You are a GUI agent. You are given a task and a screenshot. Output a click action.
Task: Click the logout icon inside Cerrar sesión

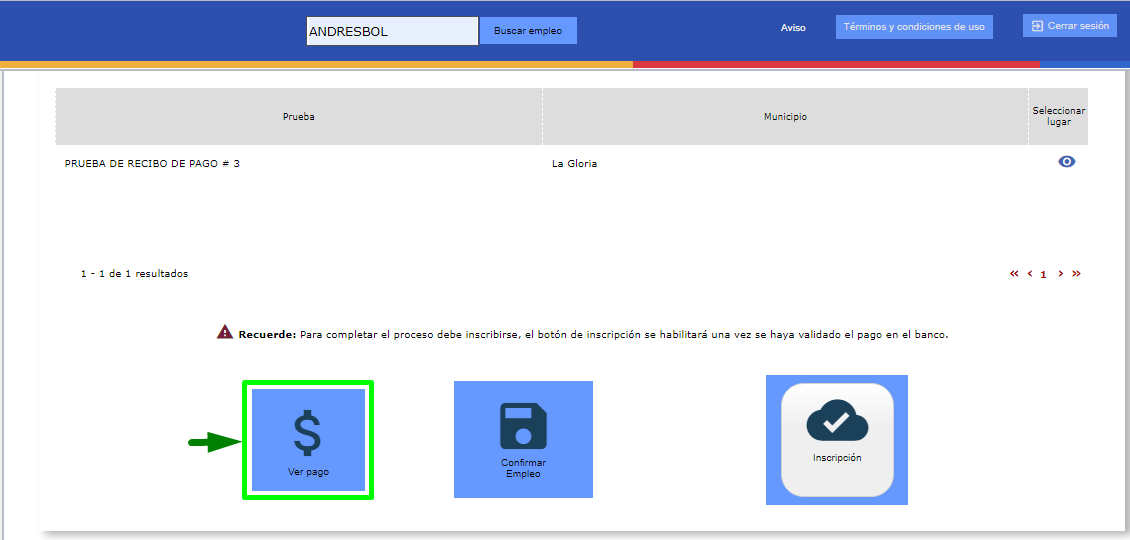tap(1037, 26)
